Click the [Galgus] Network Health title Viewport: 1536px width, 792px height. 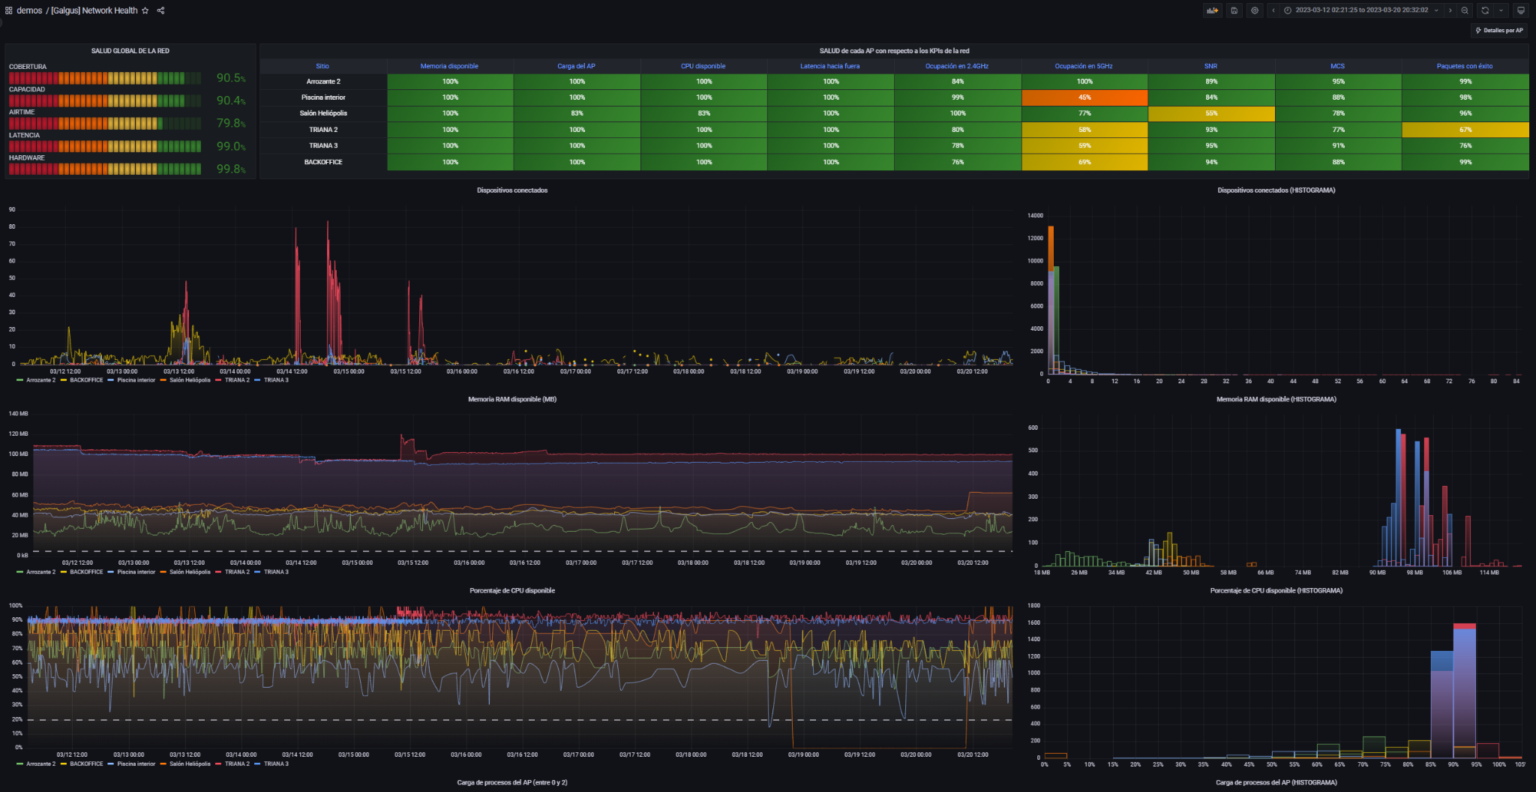click(x=94, y=10)
